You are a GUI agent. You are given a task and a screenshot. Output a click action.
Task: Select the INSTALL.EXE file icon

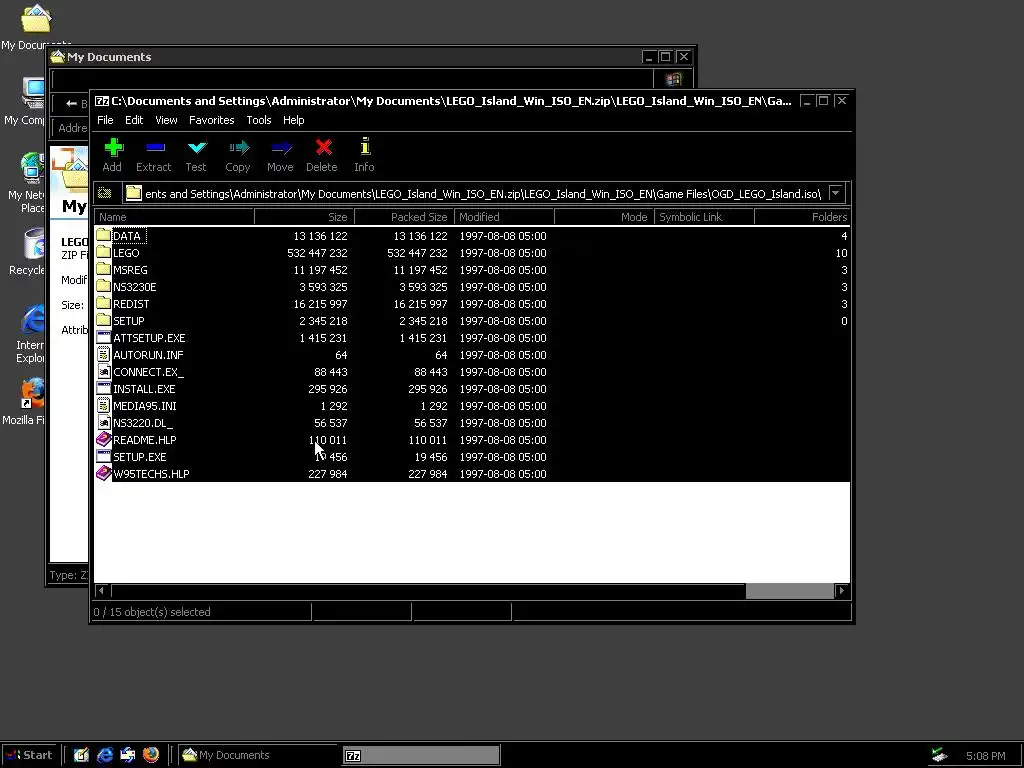103,388
